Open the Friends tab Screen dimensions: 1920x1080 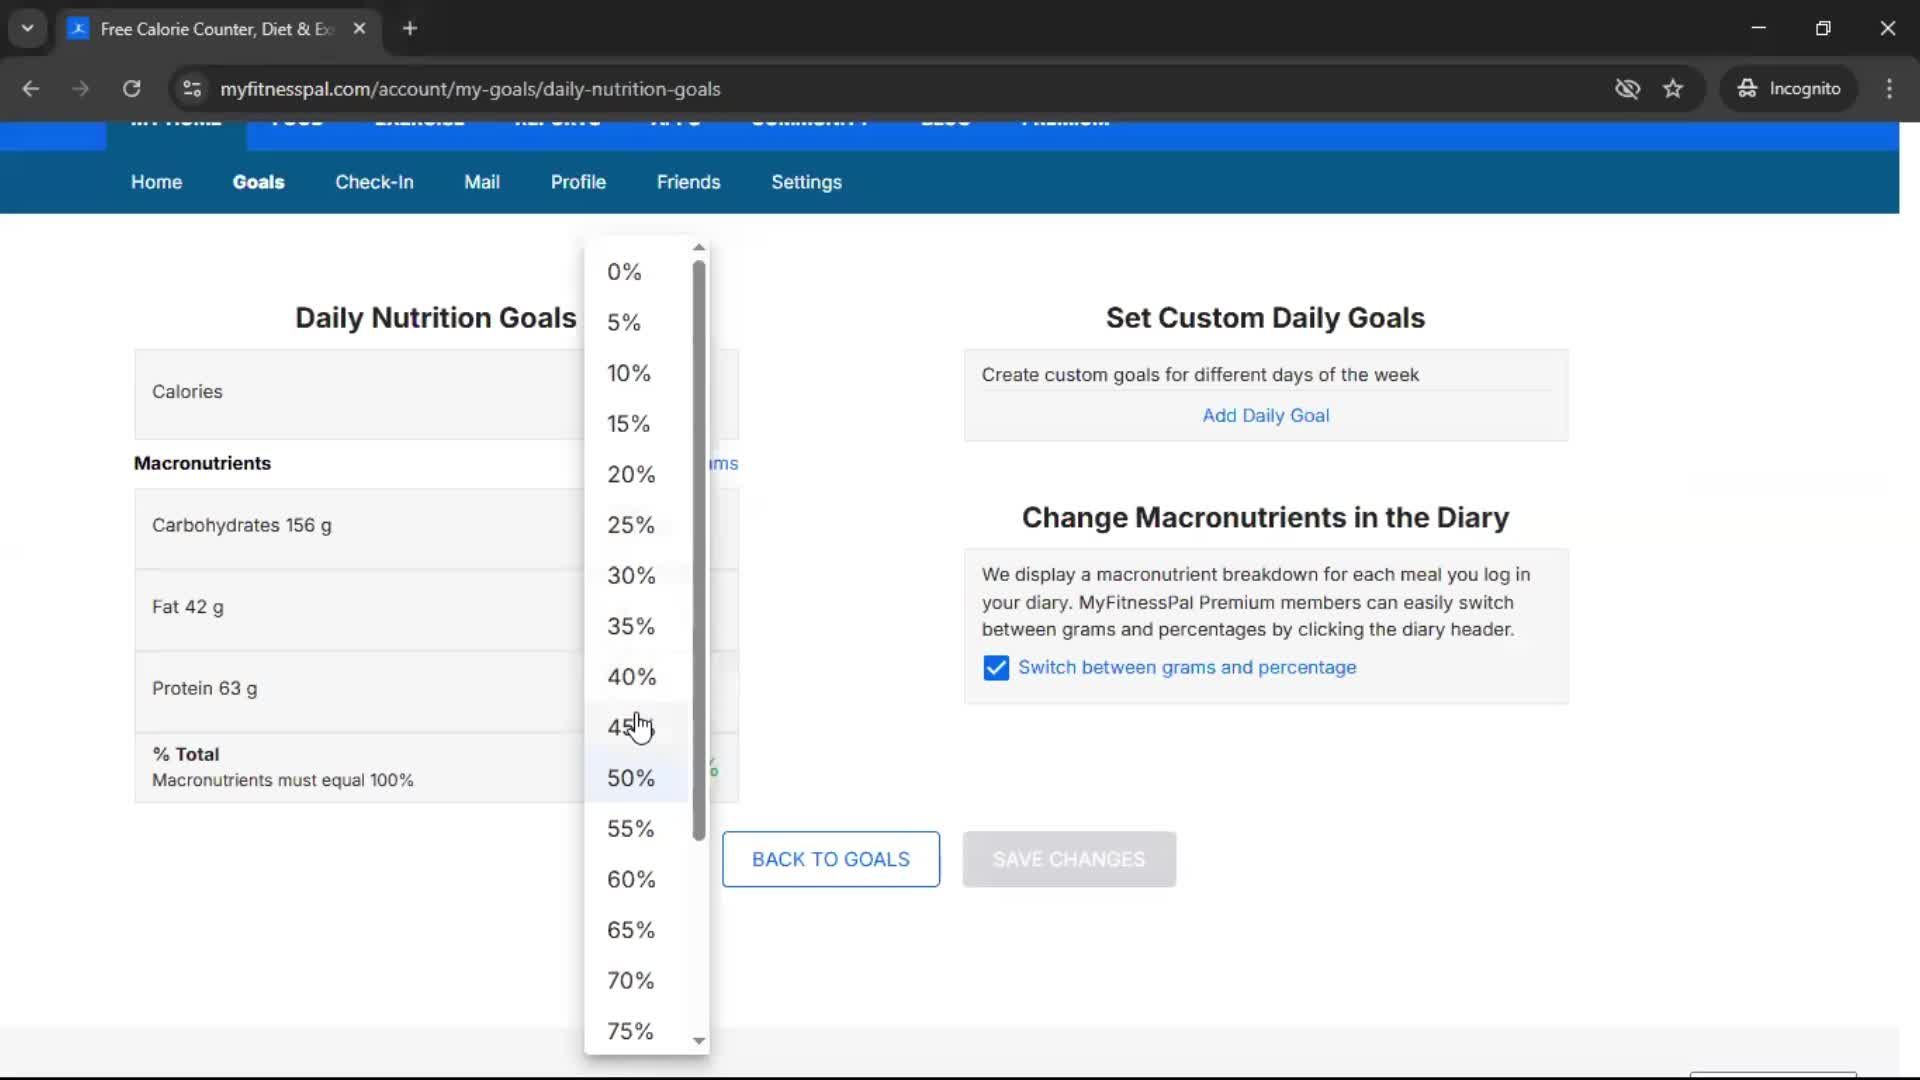pos(688,182)
